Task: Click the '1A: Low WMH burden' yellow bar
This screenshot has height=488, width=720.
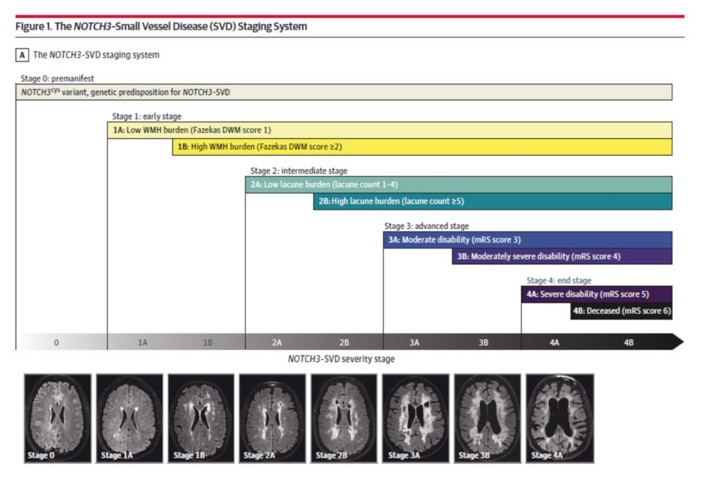Action: pyautogui.click(x=390, y=130)
